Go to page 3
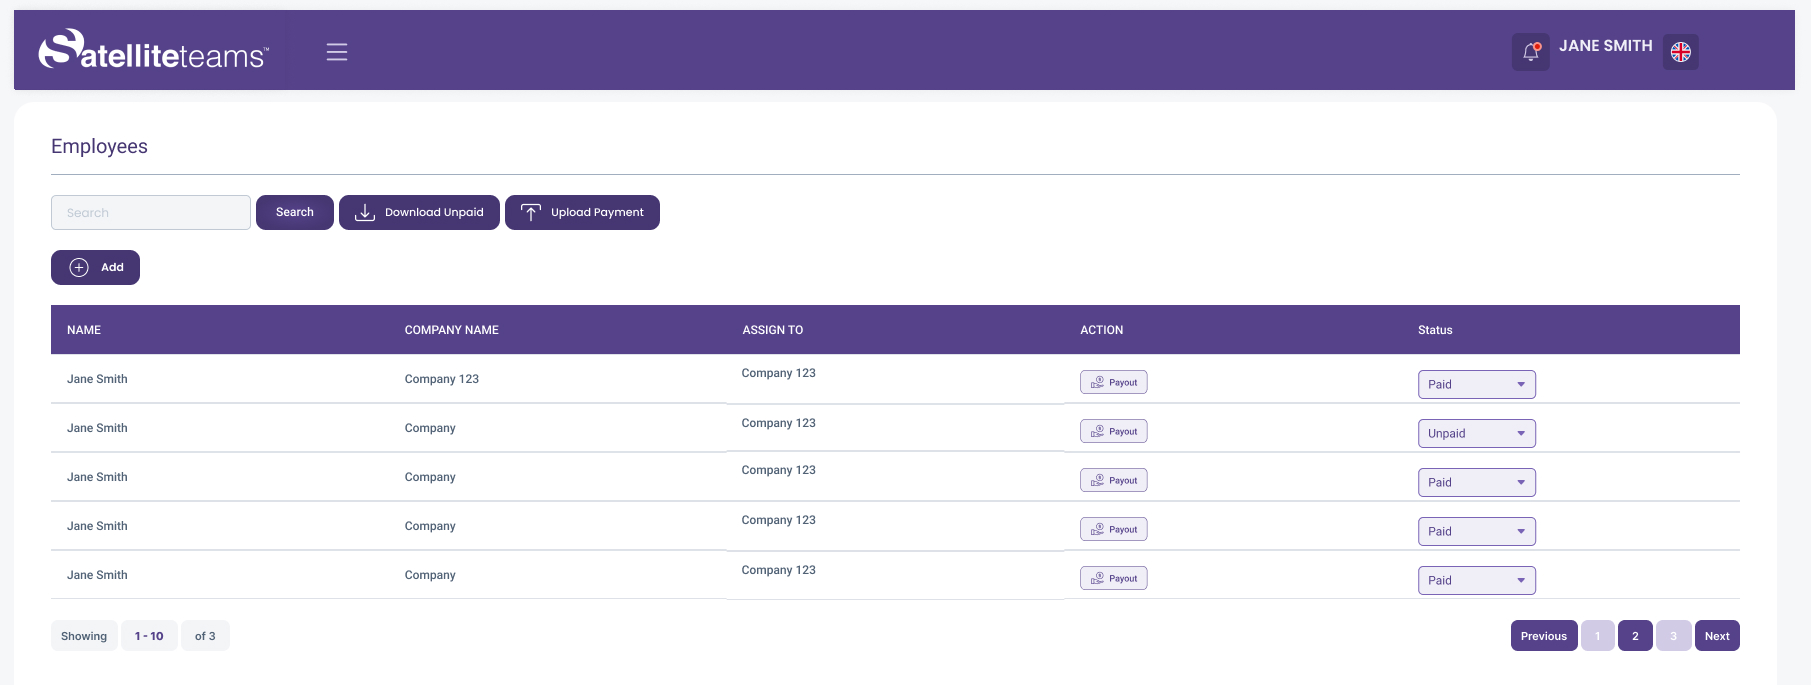This screenshot has height=685, width=1811. click(1673, 636)
